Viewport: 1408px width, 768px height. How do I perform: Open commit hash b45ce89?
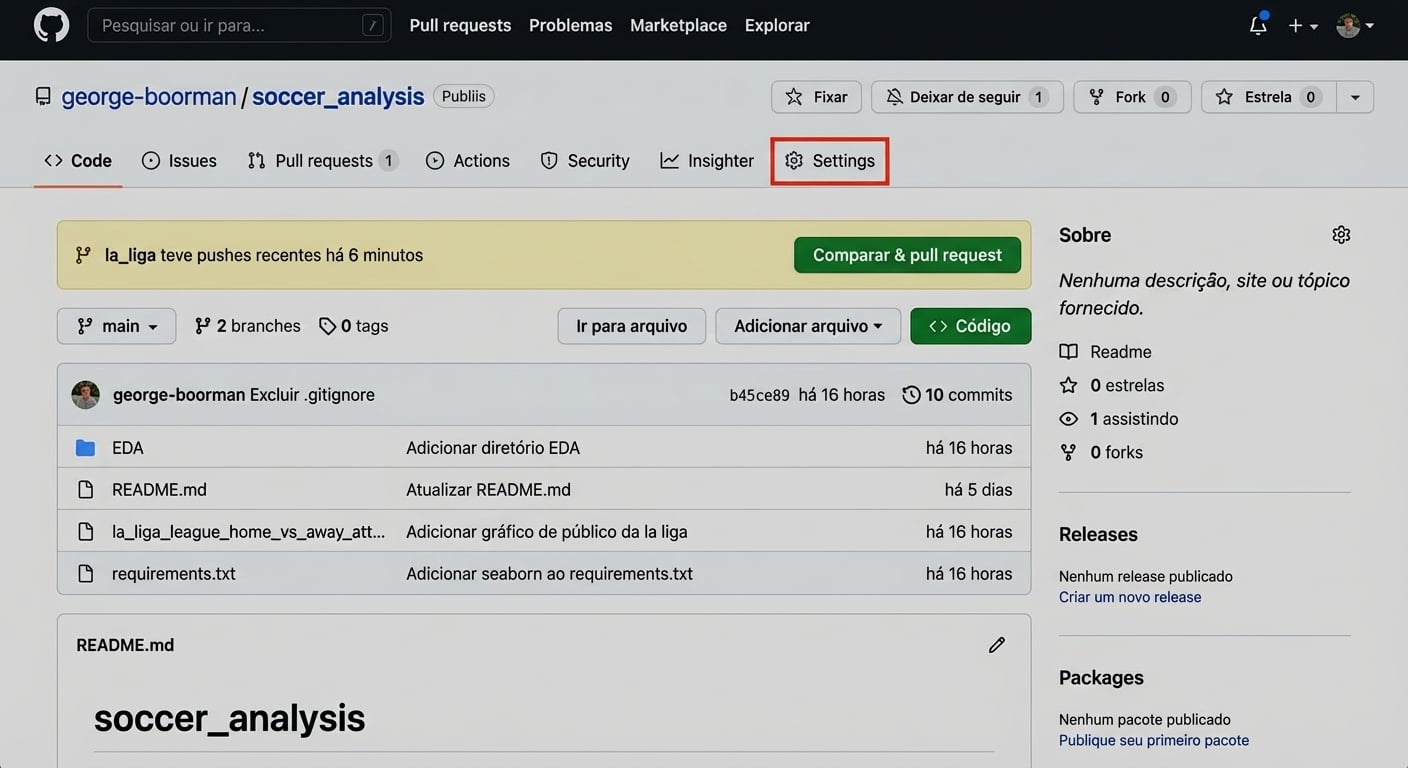pos(759,395)
